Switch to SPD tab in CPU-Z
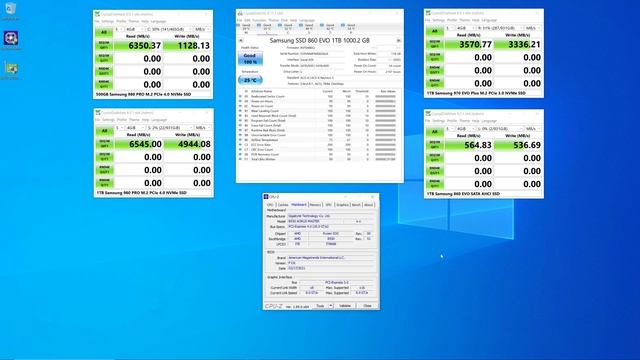640x360 pixels. [x=329, y=204]
